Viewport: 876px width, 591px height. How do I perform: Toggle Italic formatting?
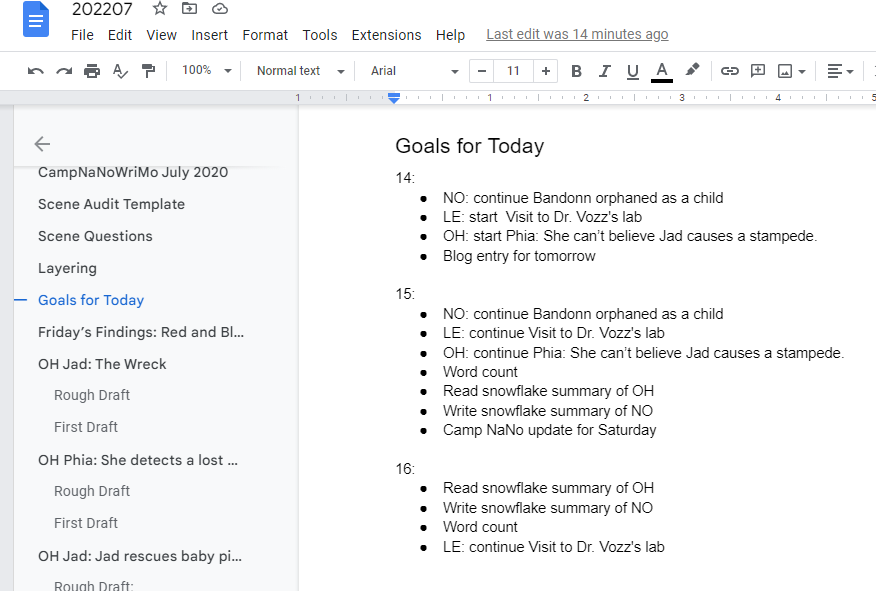click(604, 71)
